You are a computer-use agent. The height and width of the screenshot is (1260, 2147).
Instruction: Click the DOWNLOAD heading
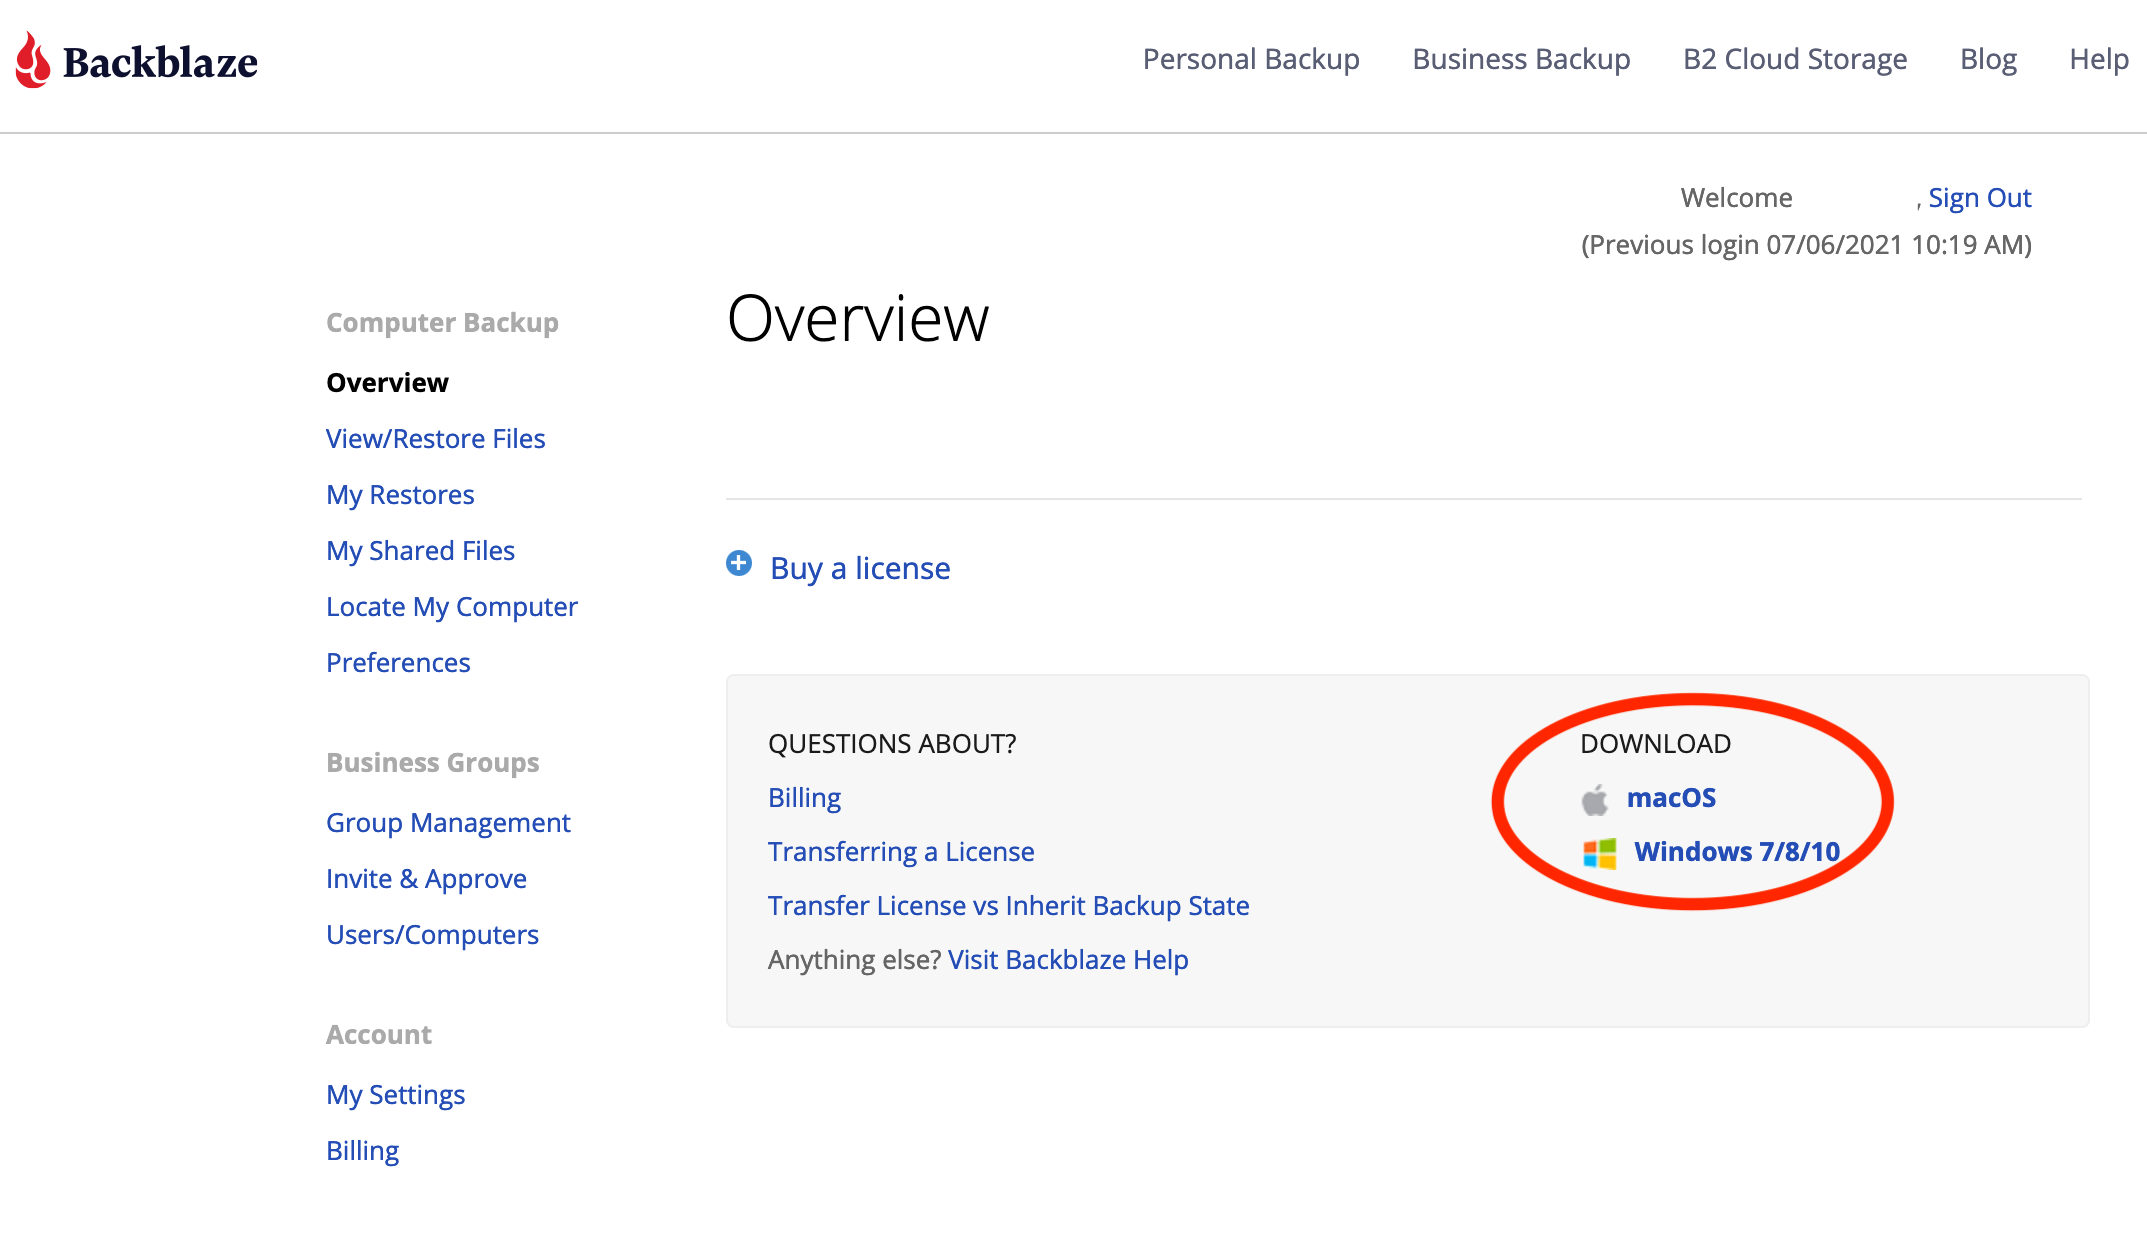coord(1655,744)
